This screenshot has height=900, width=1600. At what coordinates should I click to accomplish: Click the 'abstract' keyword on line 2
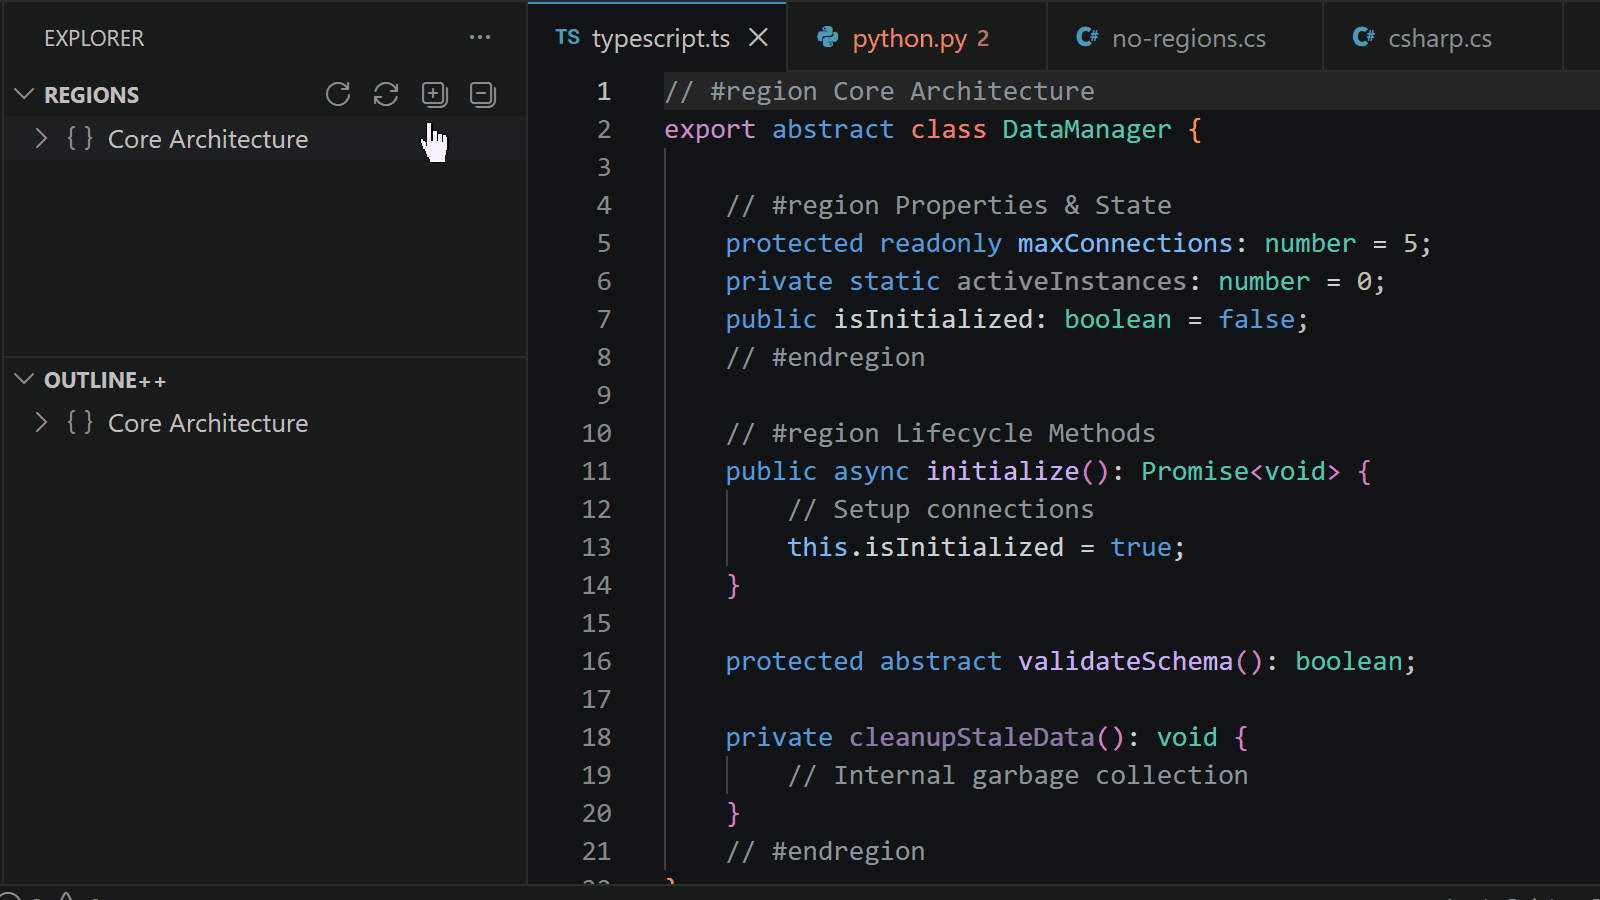tap(833, 129)
